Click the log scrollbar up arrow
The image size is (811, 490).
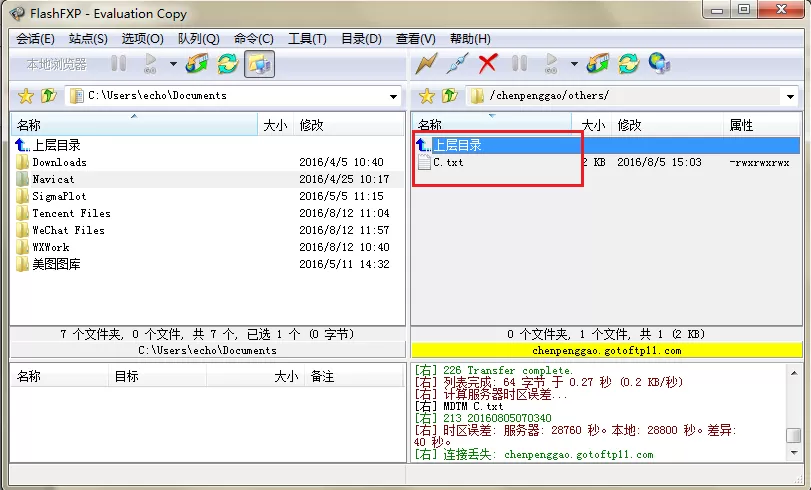[x=794, y=373]
